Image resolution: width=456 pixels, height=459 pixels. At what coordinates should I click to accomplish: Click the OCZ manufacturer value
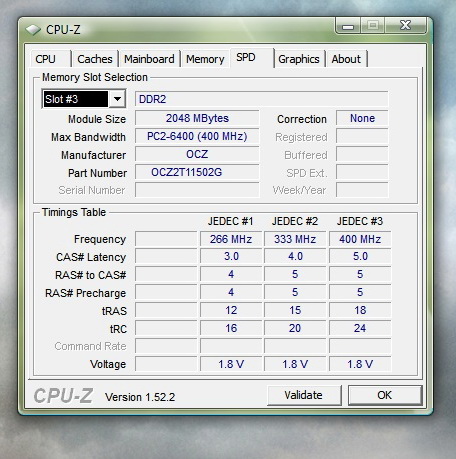click(197, 154)
